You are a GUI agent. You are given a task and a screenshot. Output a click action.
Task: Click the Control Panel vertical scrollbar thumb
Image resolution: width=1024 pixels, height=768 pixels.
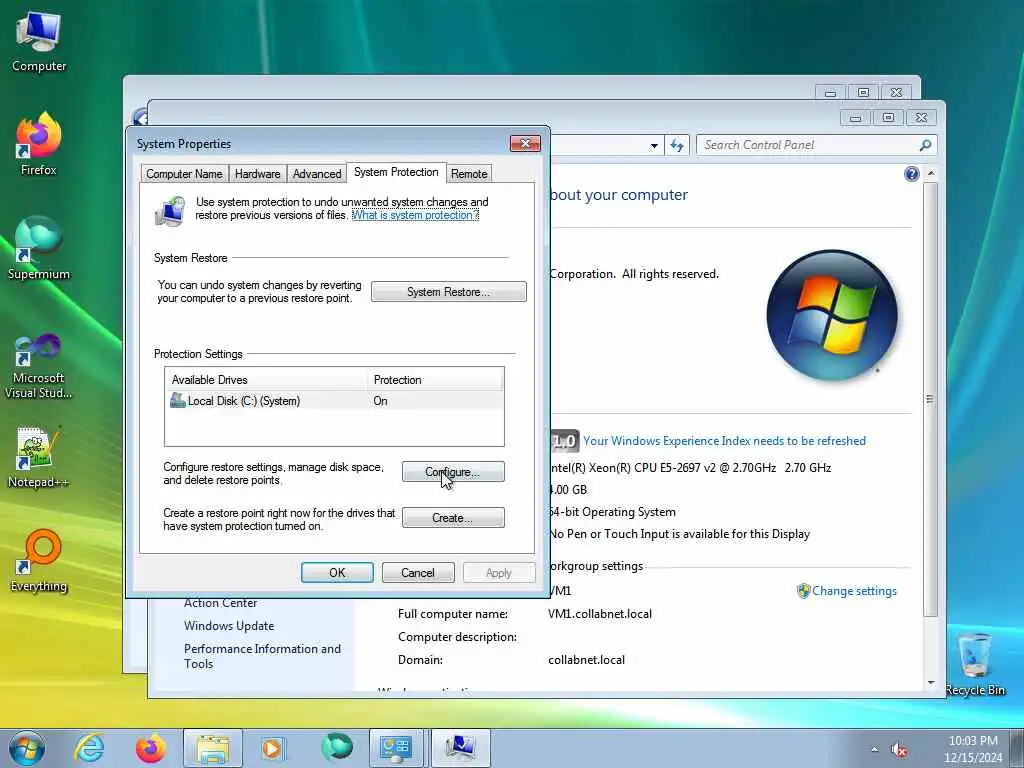click(931, 399)
